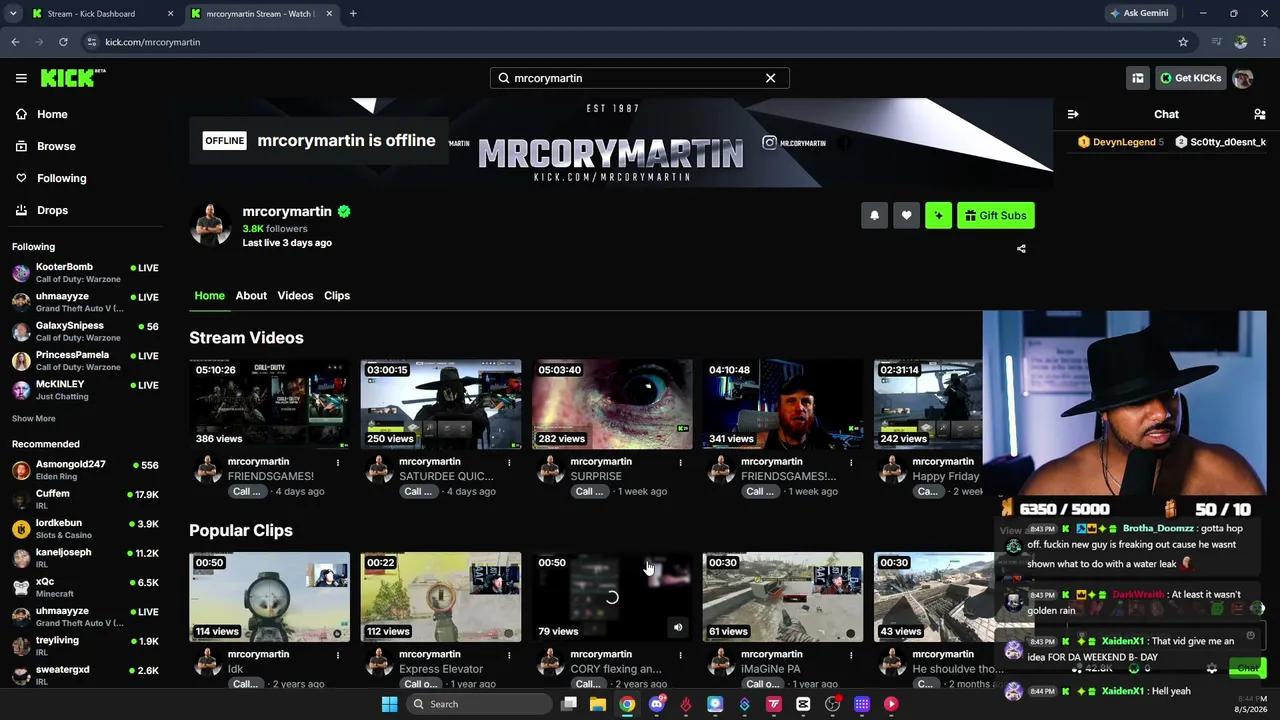Image resolution: width=1280 pixels, height=720 pixels.
Task: Open McKINLEY channel in sidebar
Action: [x=85, y=389]
